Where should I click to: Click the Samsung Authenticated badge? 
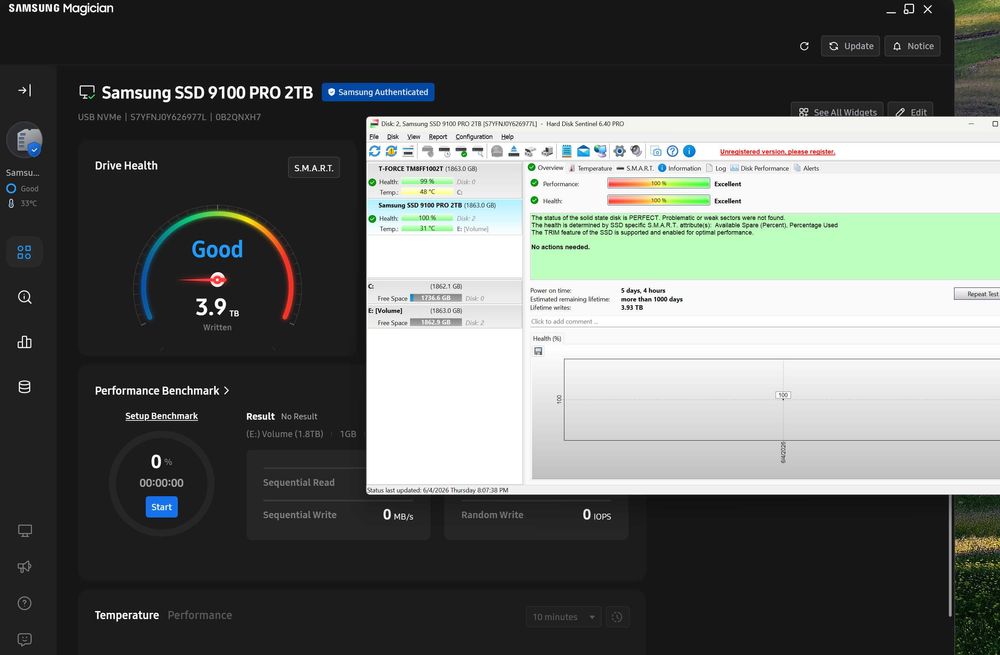point(378,92)
